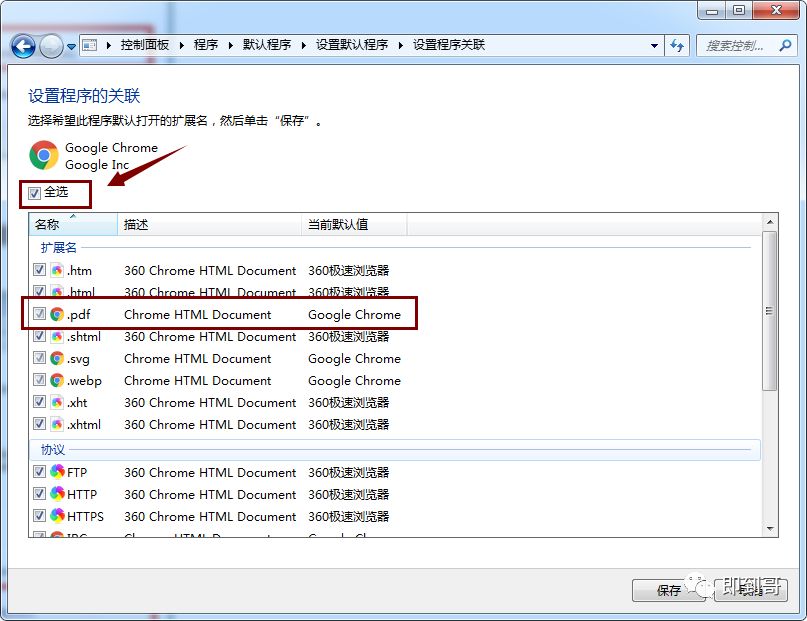Click the list's vertical scrollbar thumb
807x621 pixels.
pyautogui.click(x=770, y=311)
